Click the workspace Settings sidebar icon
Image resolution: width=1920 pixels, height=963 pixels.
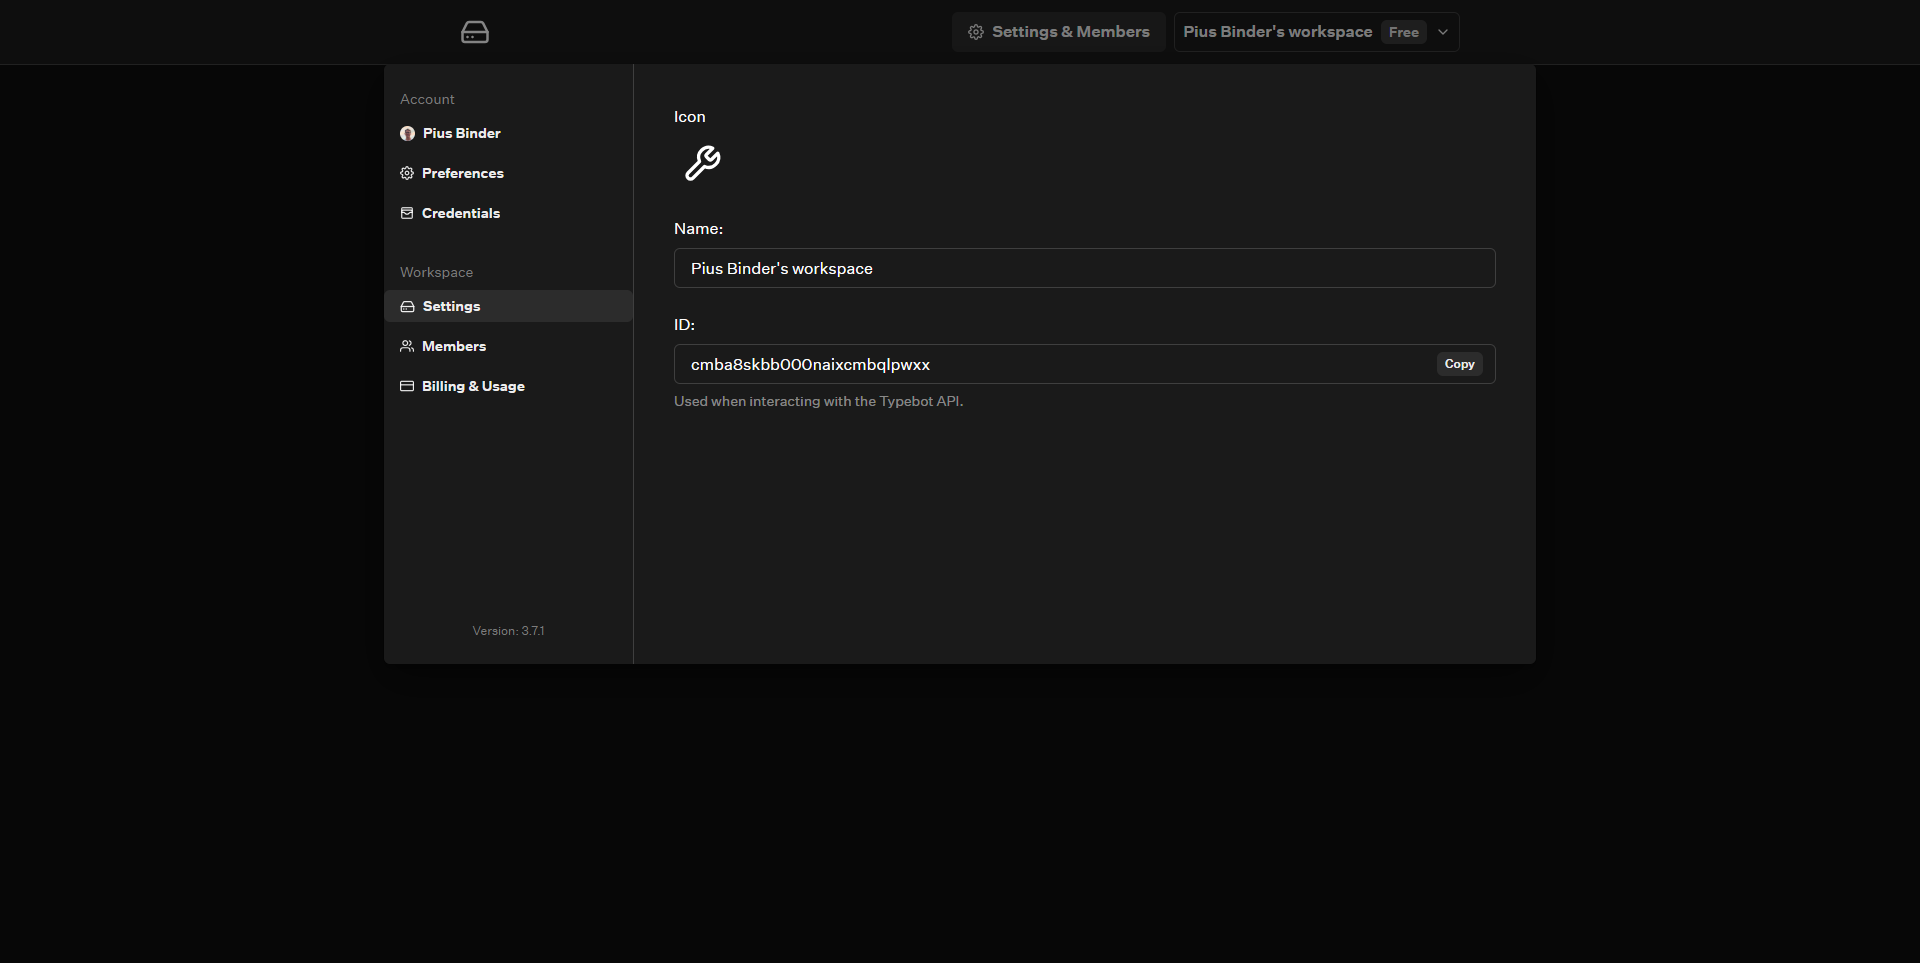click(407, 306)
